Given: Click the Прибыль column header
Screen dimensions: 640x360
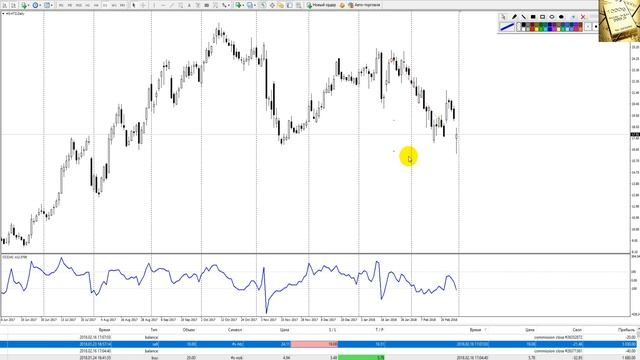Looking at the screenshot, I should (627, 329).
